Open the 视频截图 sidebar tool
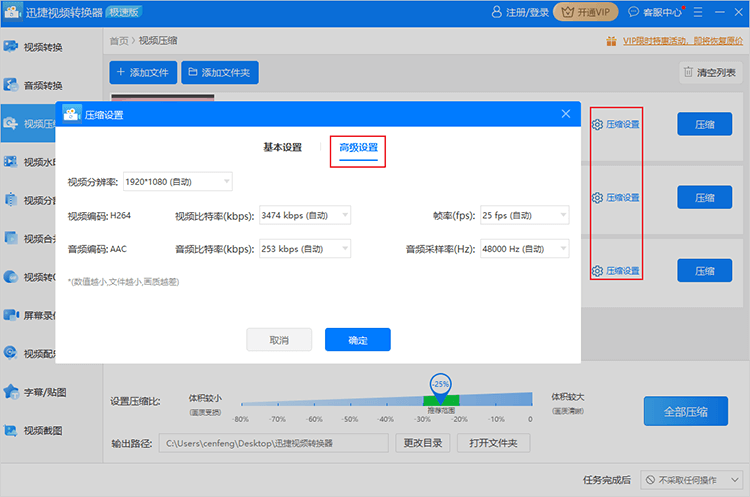Viewport: 750px width, 497px height. [11, 430]
